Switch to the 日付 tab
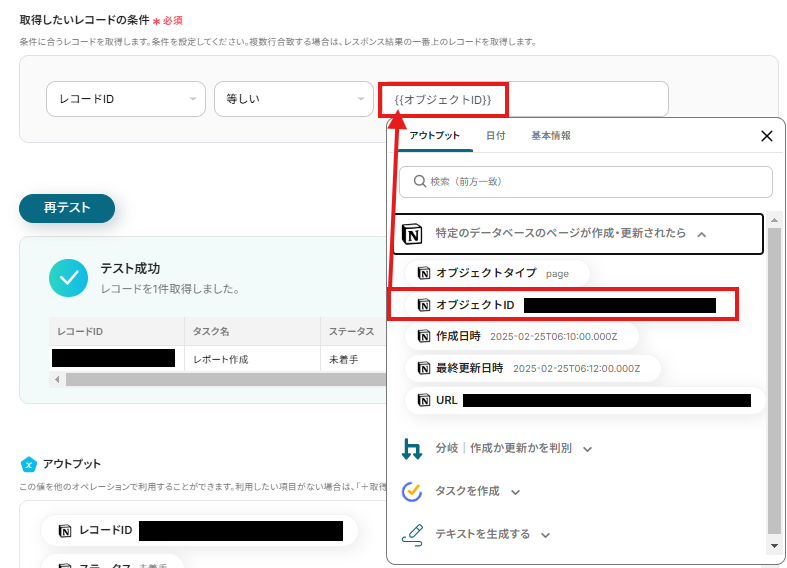 (x=495, y=136)
